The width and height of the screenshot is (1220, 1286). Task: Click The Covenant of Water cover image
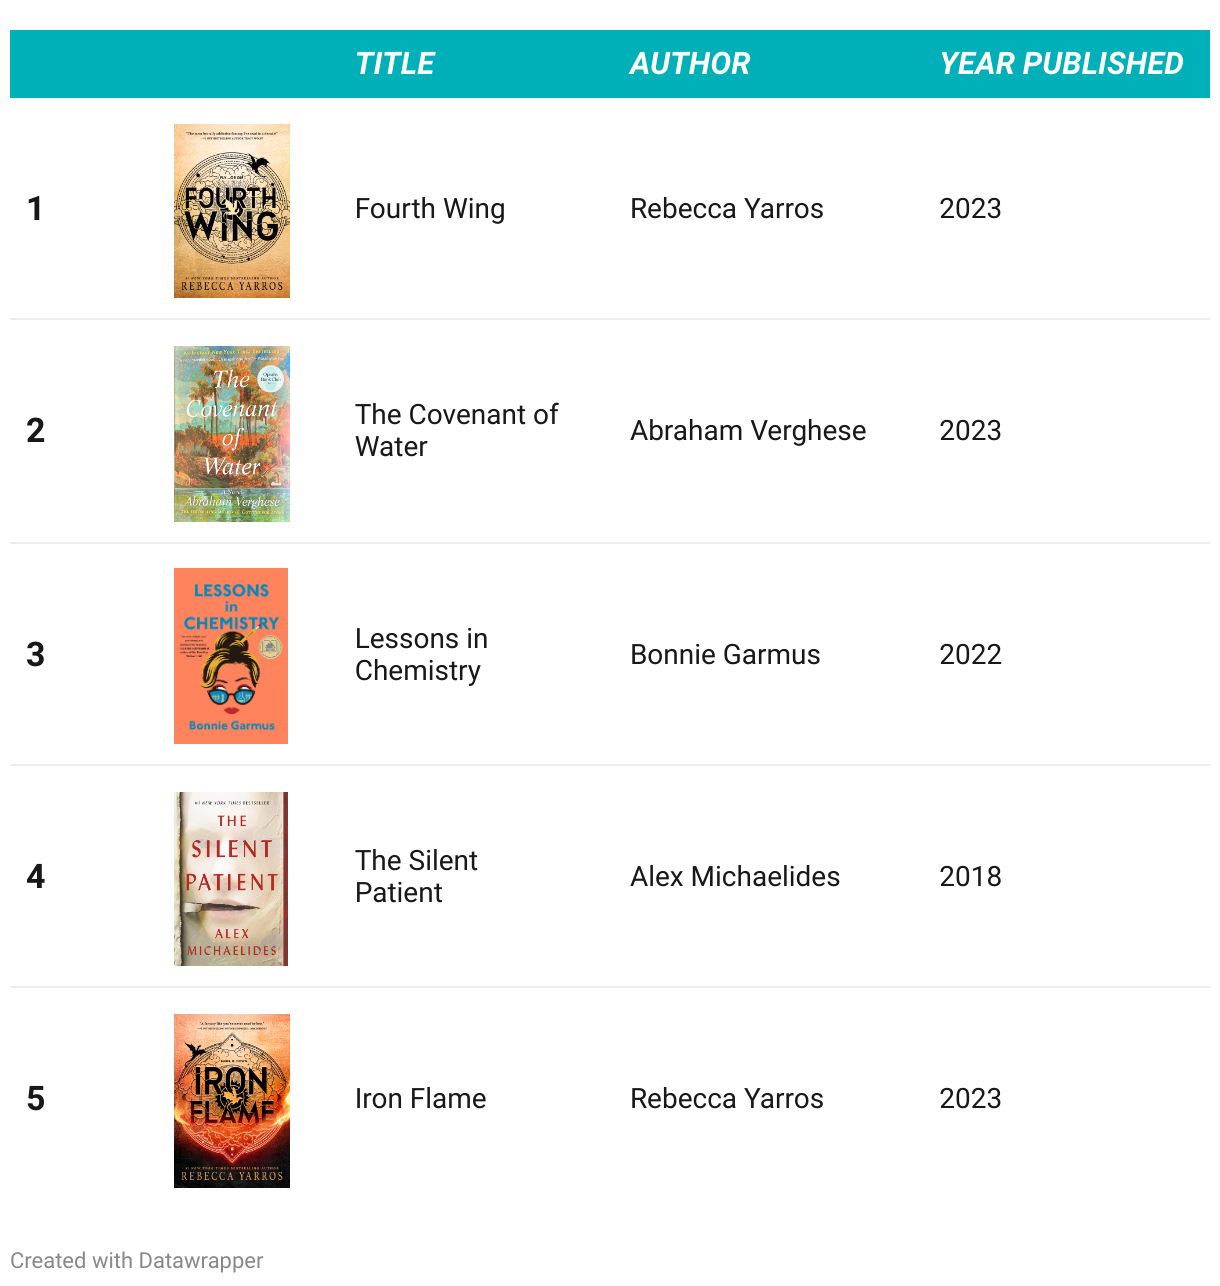click(232, 434)
